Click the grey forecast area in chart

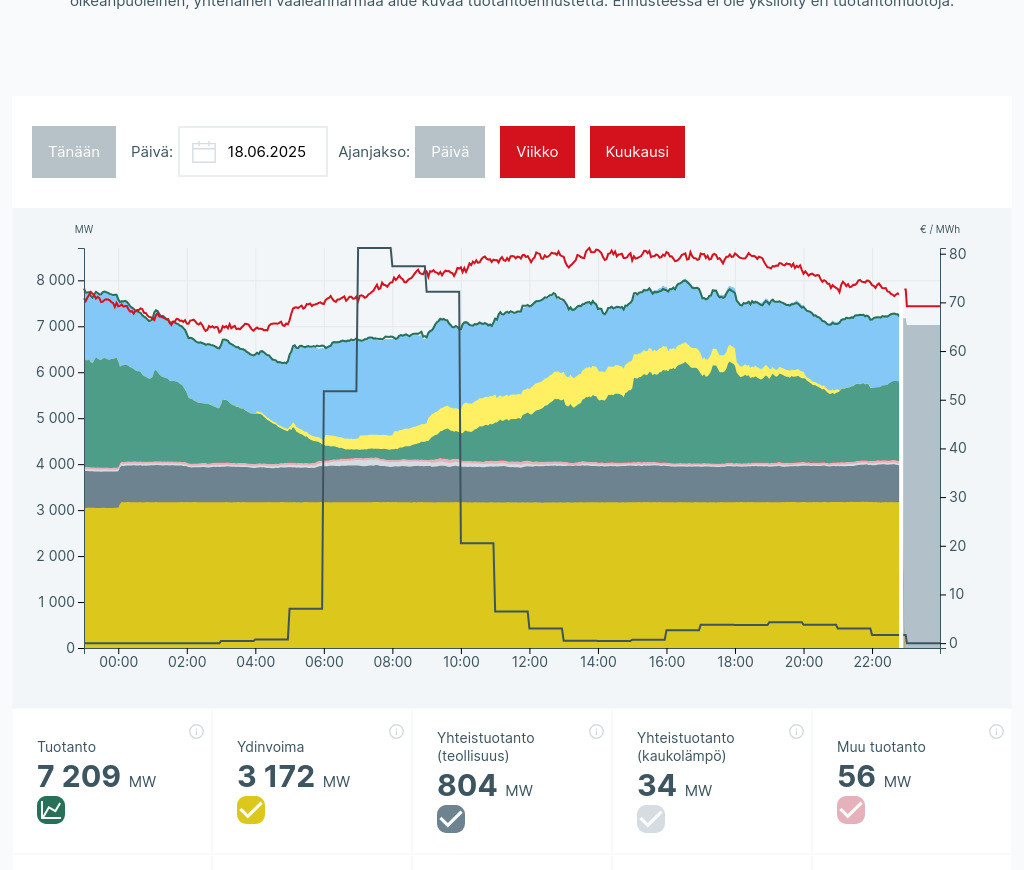(x=921, y=480)
